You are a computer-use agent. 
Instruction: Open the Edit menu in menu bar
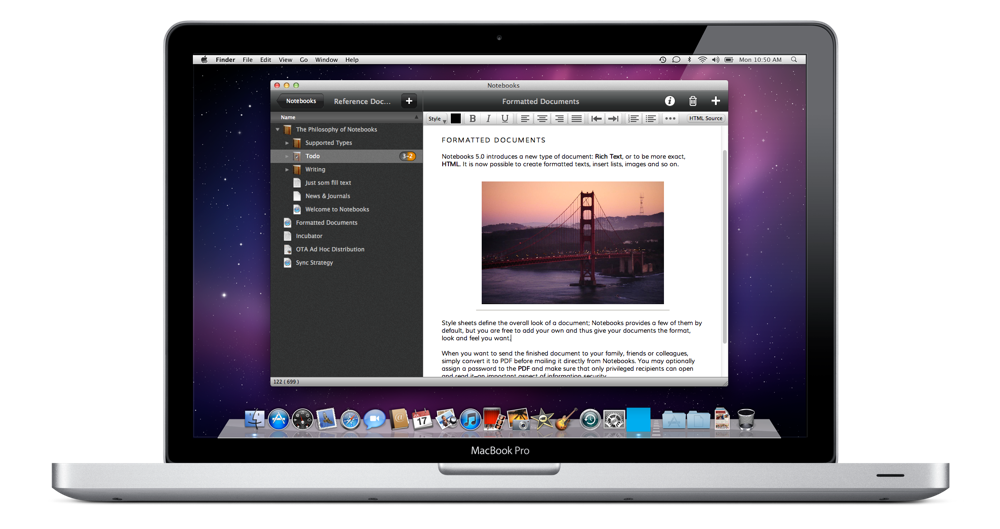[265, 60]
